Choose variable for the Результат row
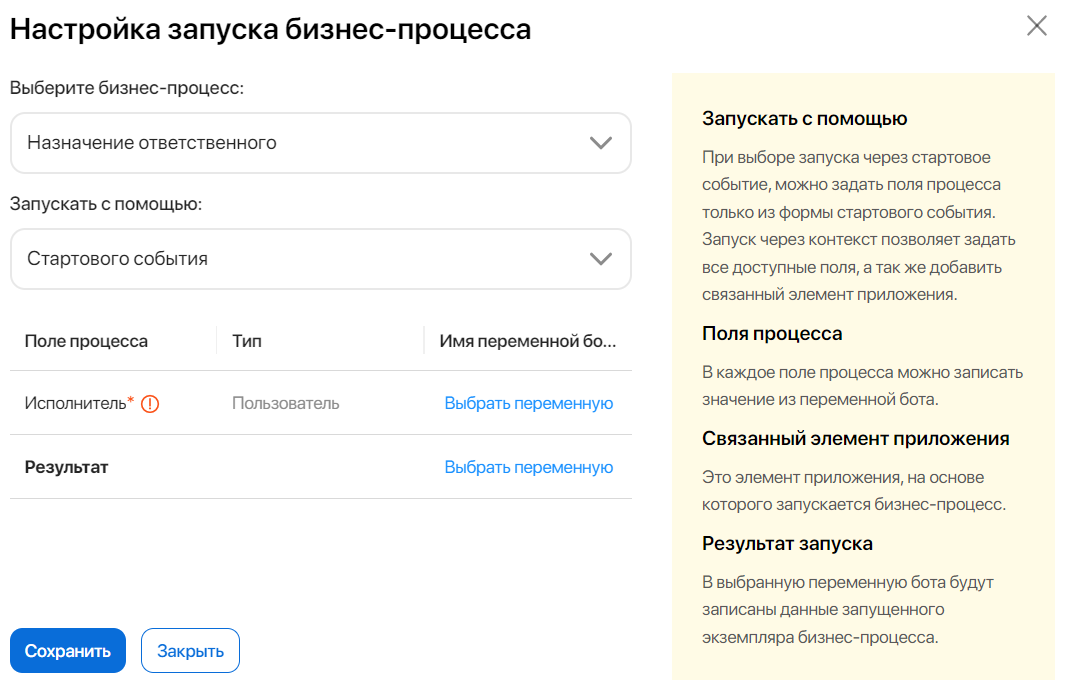Viewport: 1069px width, 687px height. (528, 467)
